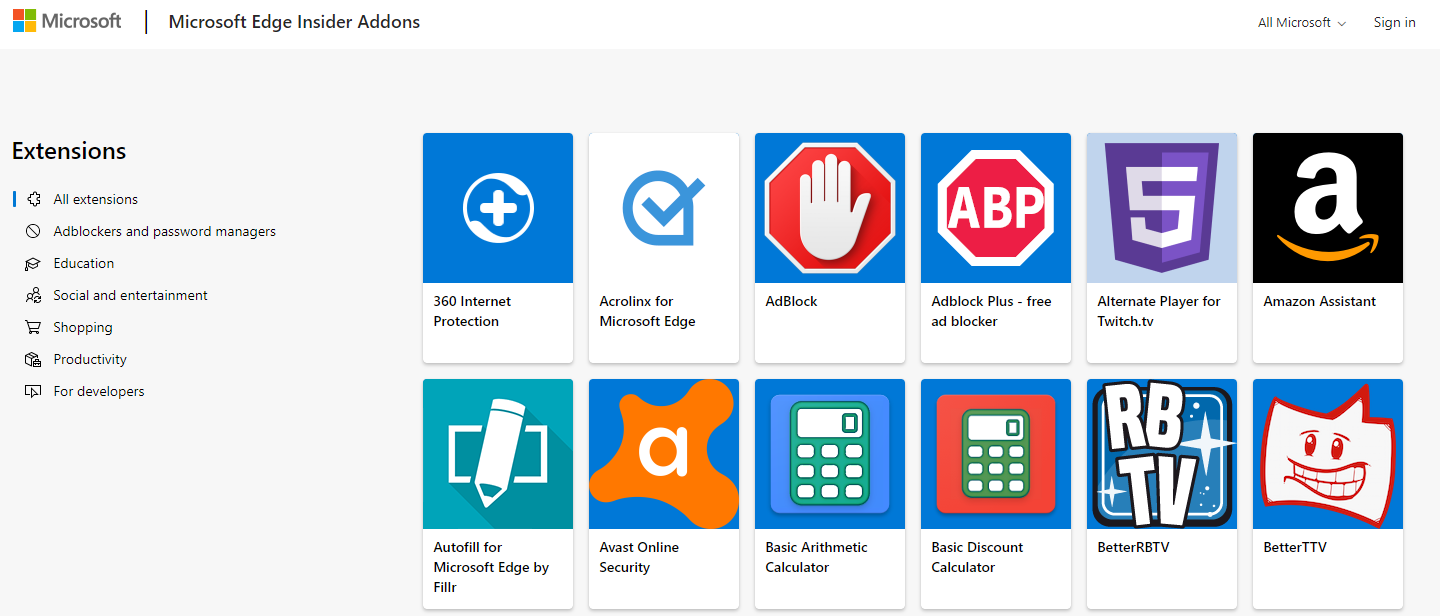Open the blue Basic Arithmetic Calculator icon
The image size is (1440, 616).
(x=830, y=454)
